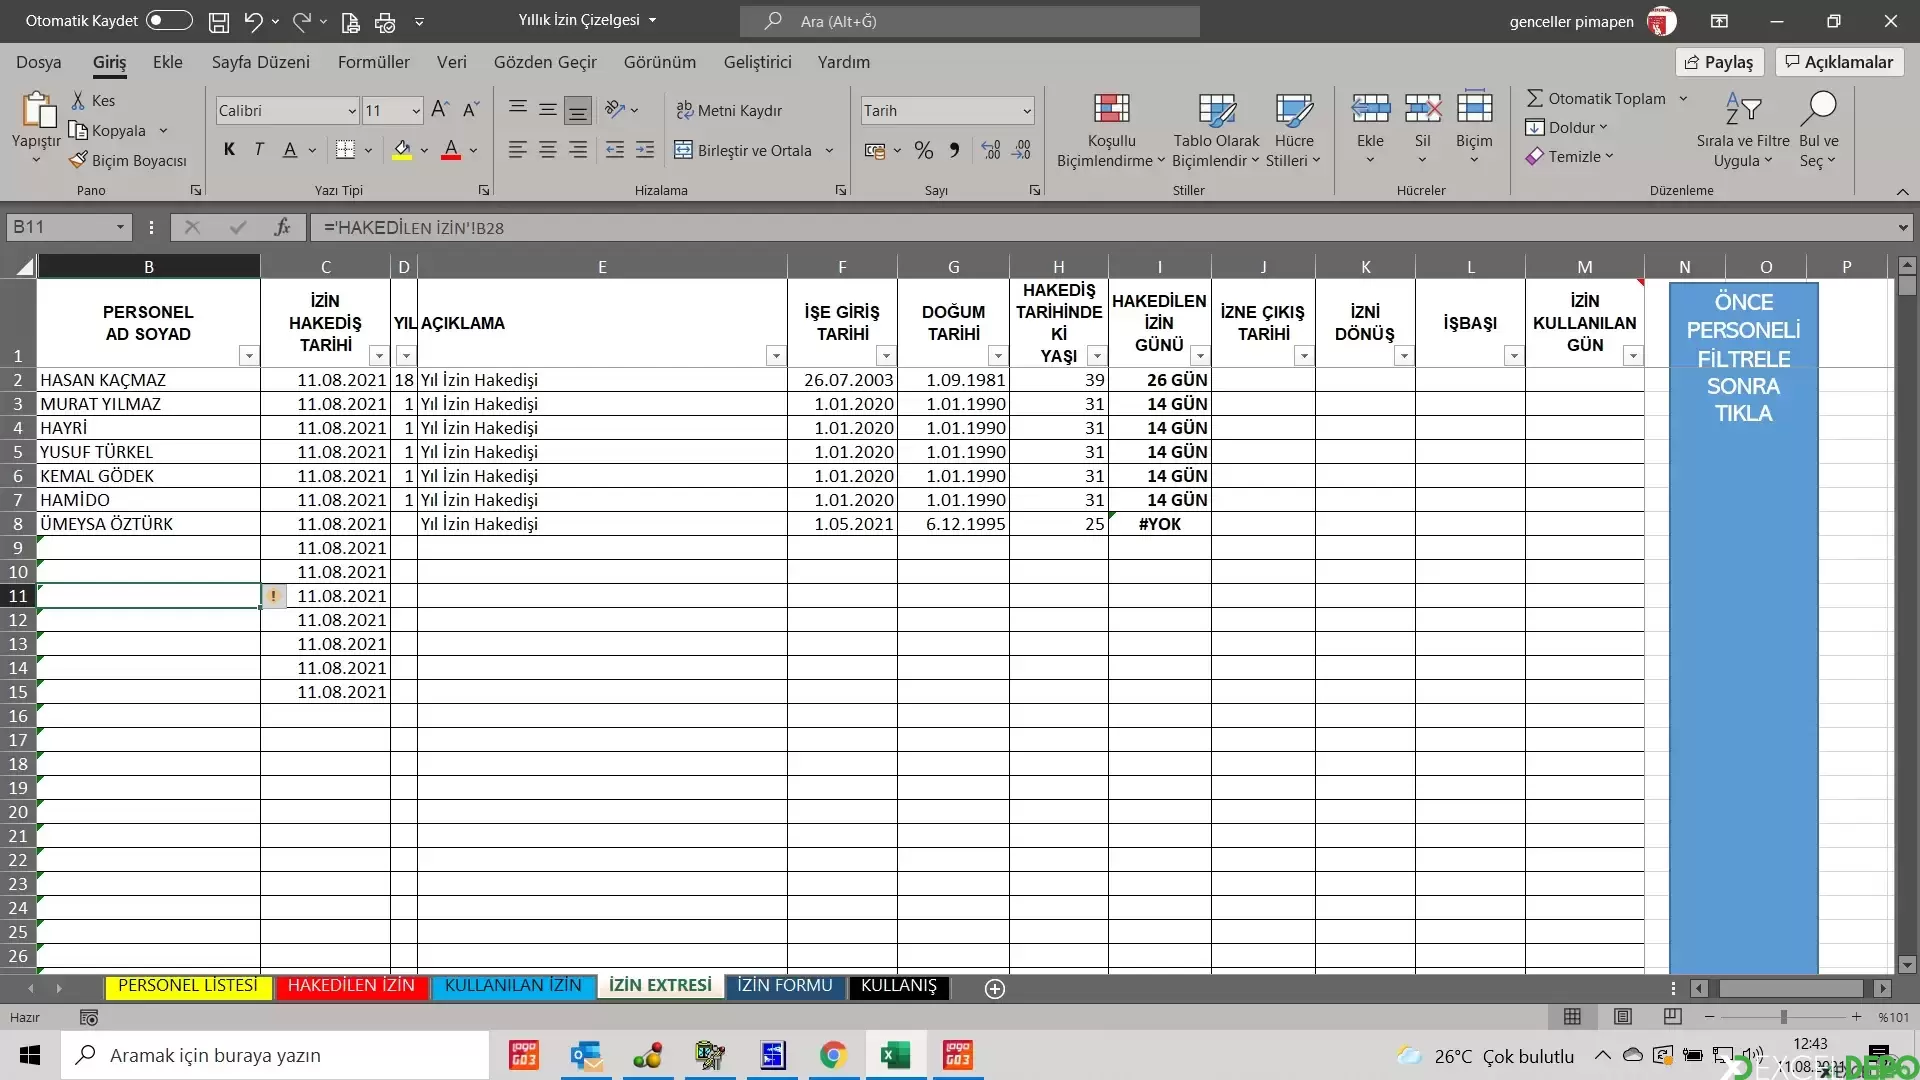Click Ekle insert cells icon

pos(1370,108)
